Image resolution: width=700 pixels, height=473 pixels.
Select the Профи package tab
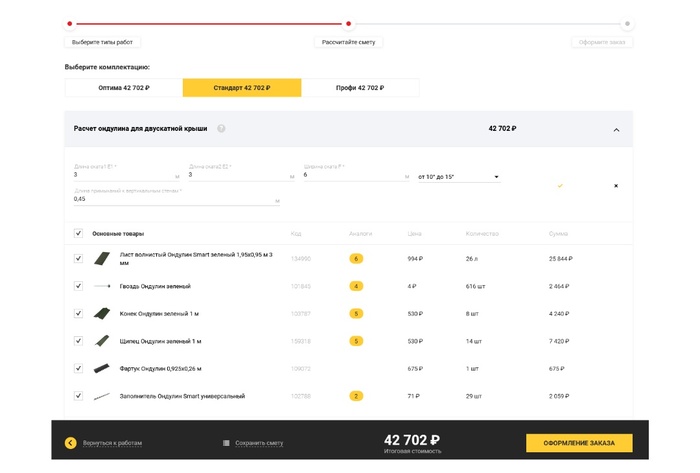(x=360, y=88)
